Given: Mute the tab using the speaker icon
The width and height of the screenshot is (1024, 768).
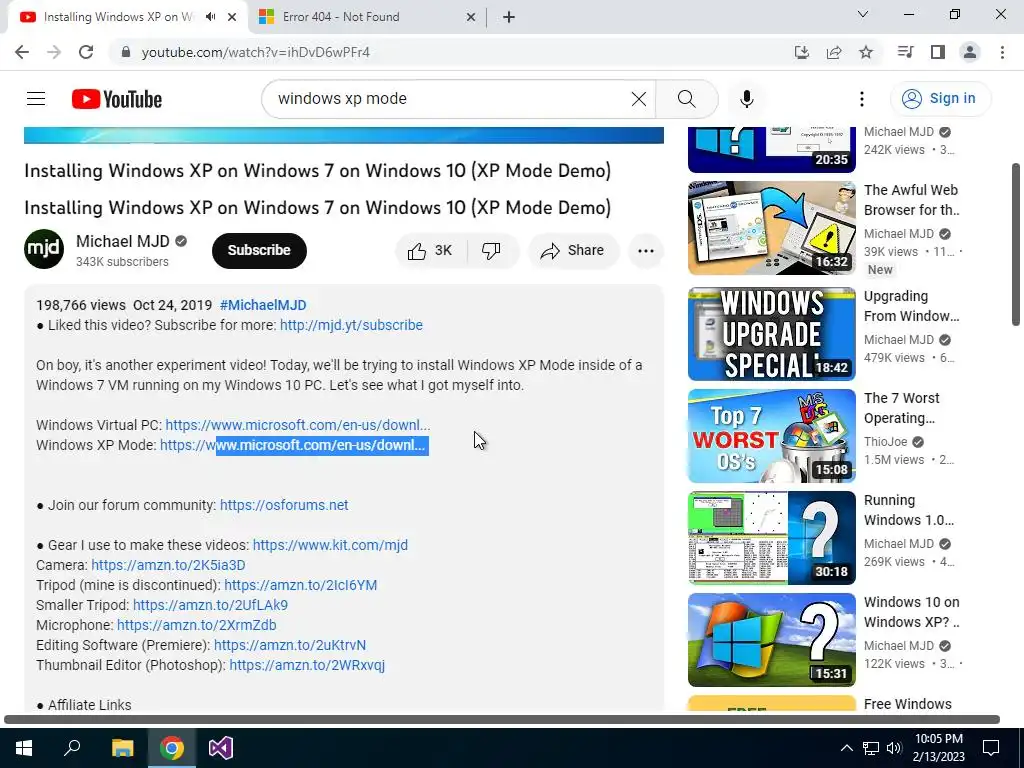Looking at the screenshot, I should click(x=210, y=17).
